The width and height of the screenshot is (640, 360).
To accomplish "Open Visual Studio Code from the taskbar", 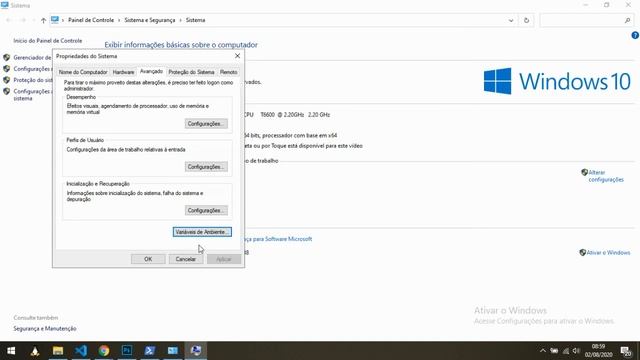I will click(x=81, y=351).
